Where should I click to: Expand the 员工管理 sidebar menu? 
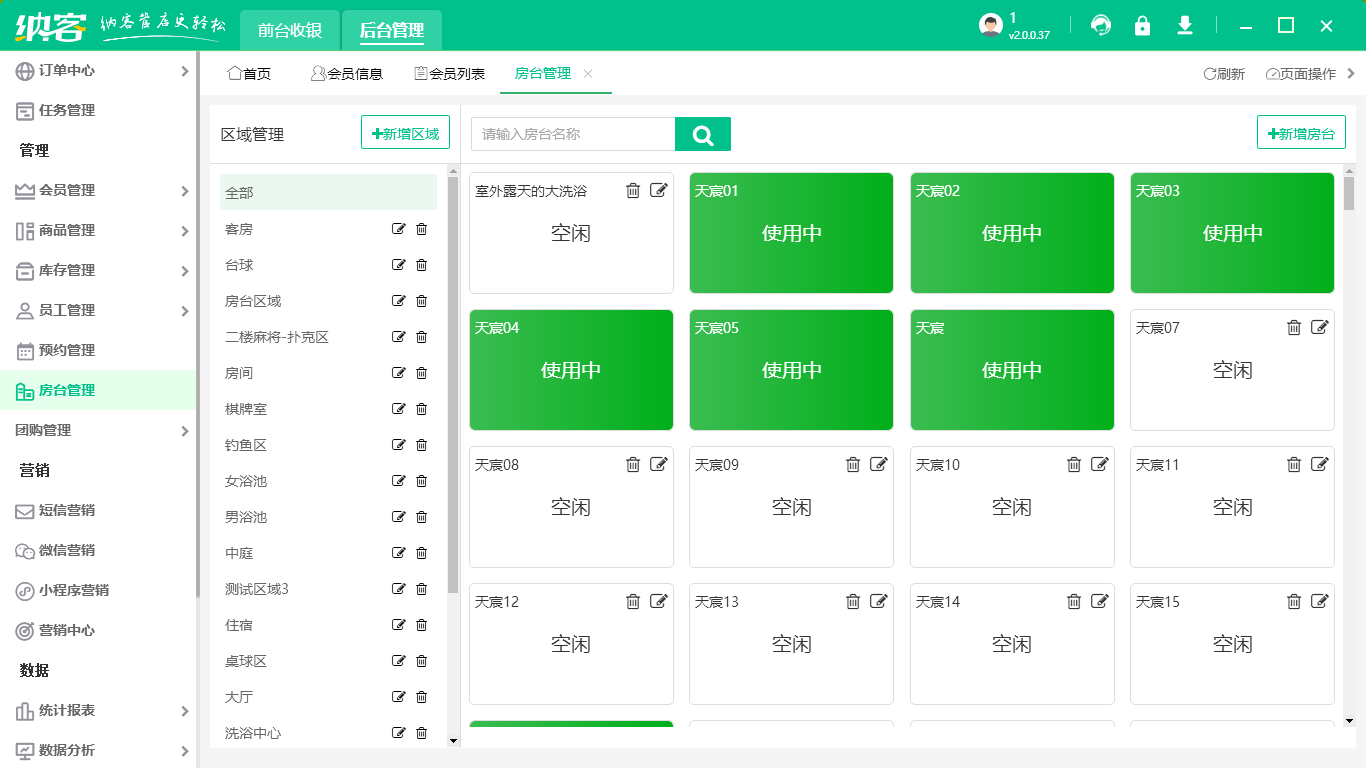click(184, 311)
